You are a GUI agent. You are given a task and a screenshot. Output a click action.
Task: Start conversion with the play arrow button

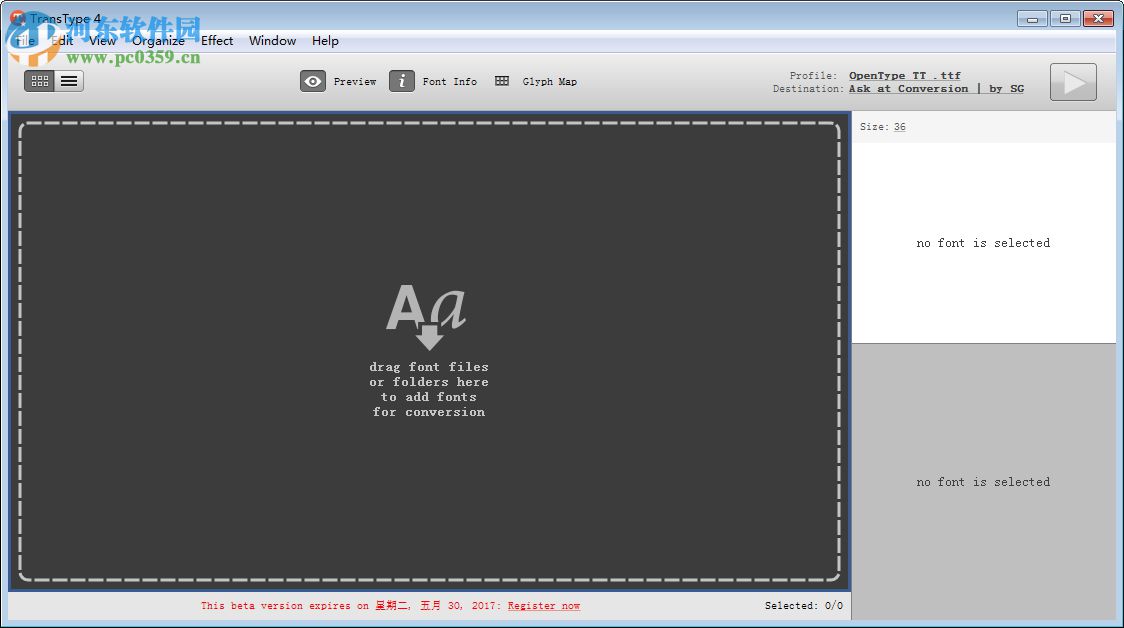click(1073, 82)
